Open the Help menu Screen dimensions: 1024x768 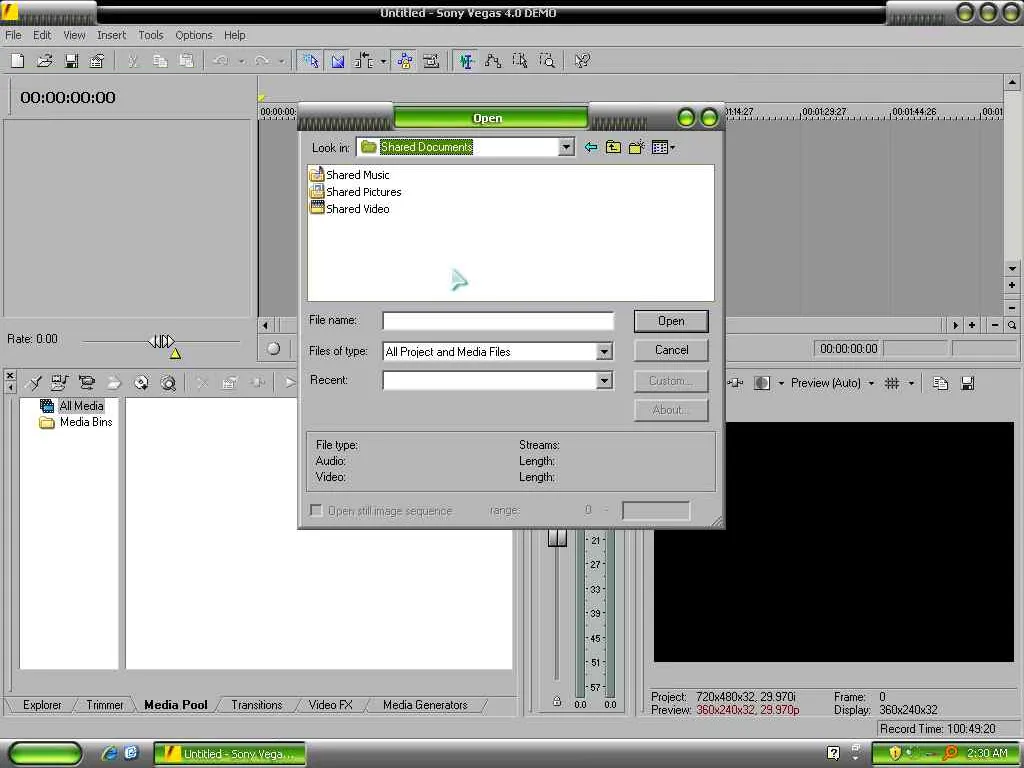pyautogui.click(x=234, y=35)
